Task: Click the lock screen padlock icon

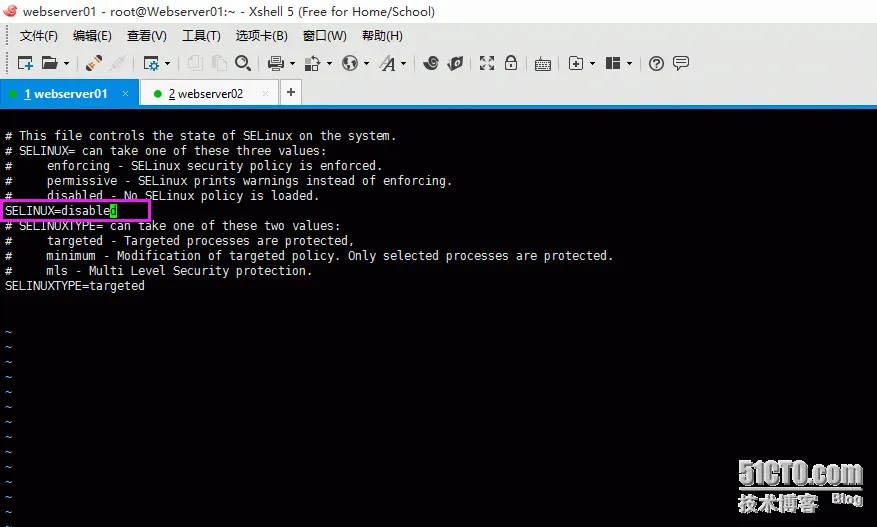Action: [511, 63]
